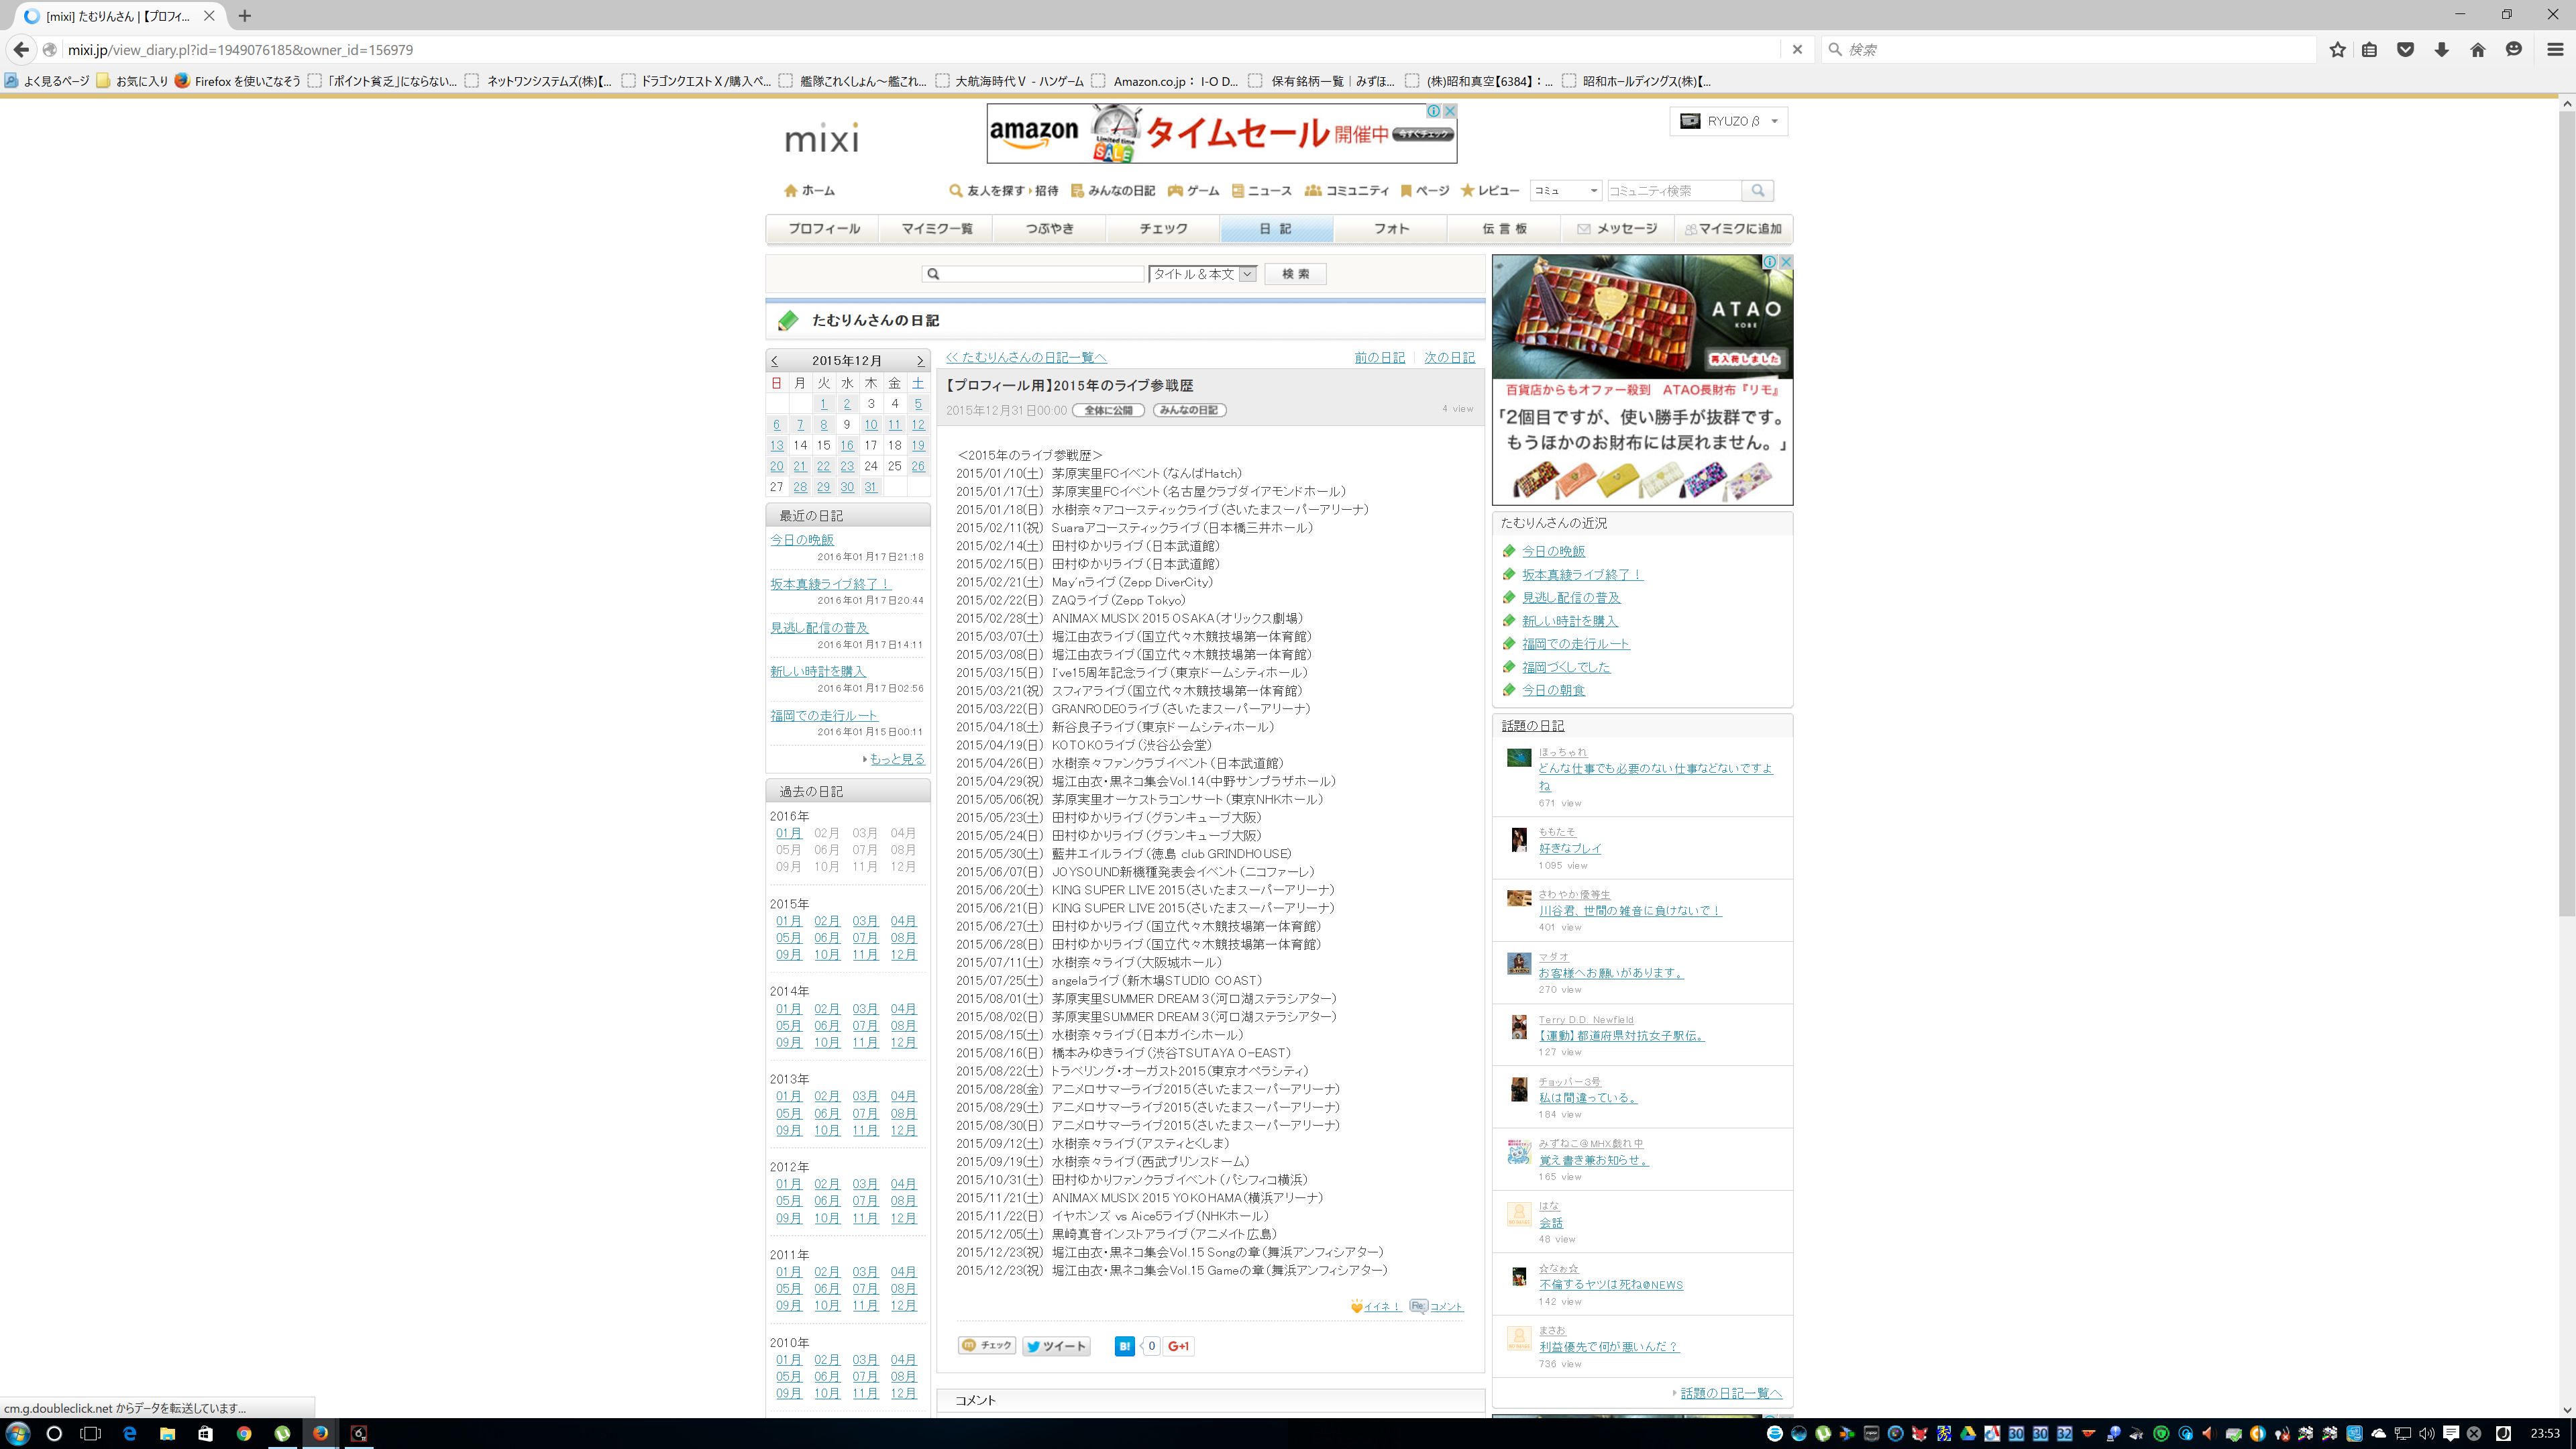
Task: Open Windows Start button
Action: pos(17,1433)
